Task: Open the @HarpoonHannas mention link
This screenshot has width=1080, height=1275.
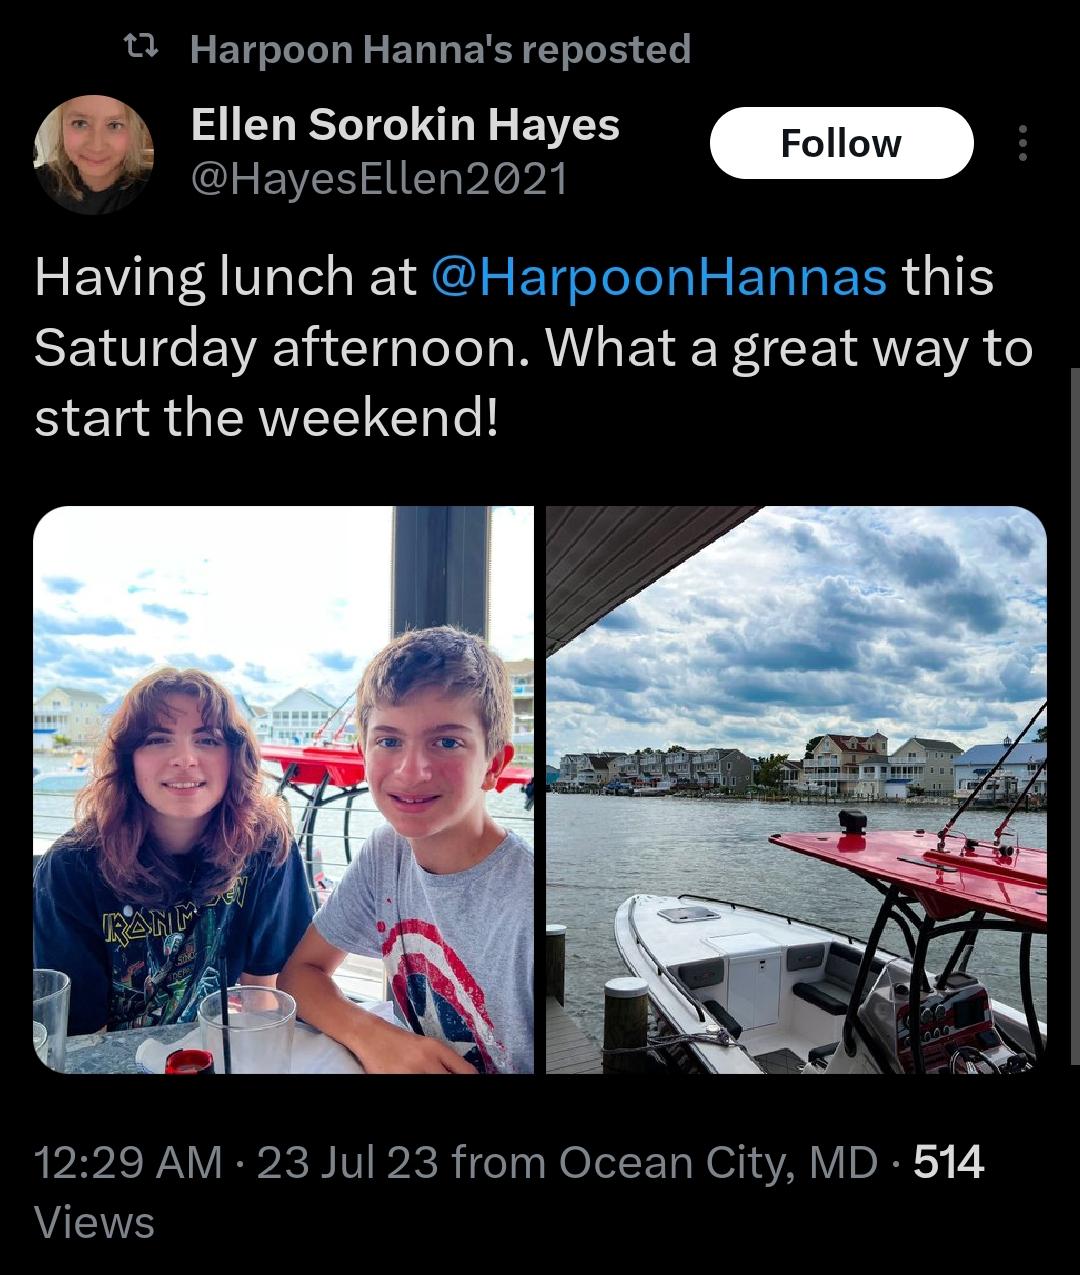Action: click(x=659, y=277)
